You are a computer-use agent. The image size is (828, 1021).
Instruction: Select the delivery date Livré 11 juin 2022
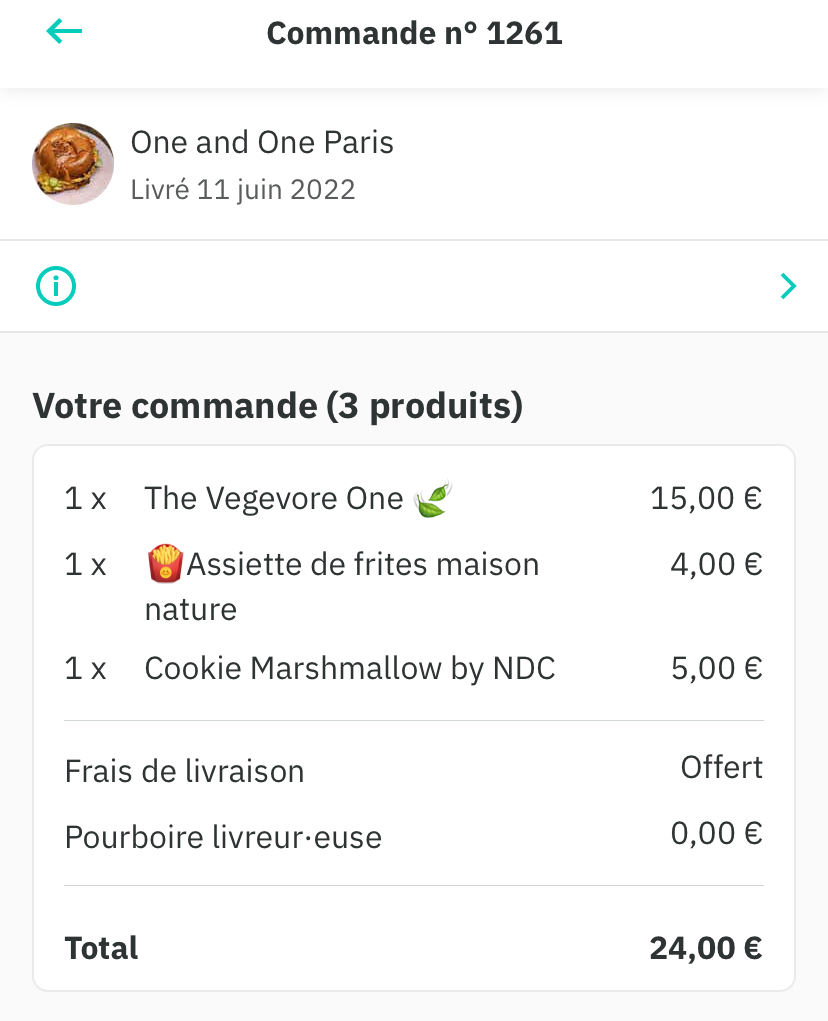point(243,189)
